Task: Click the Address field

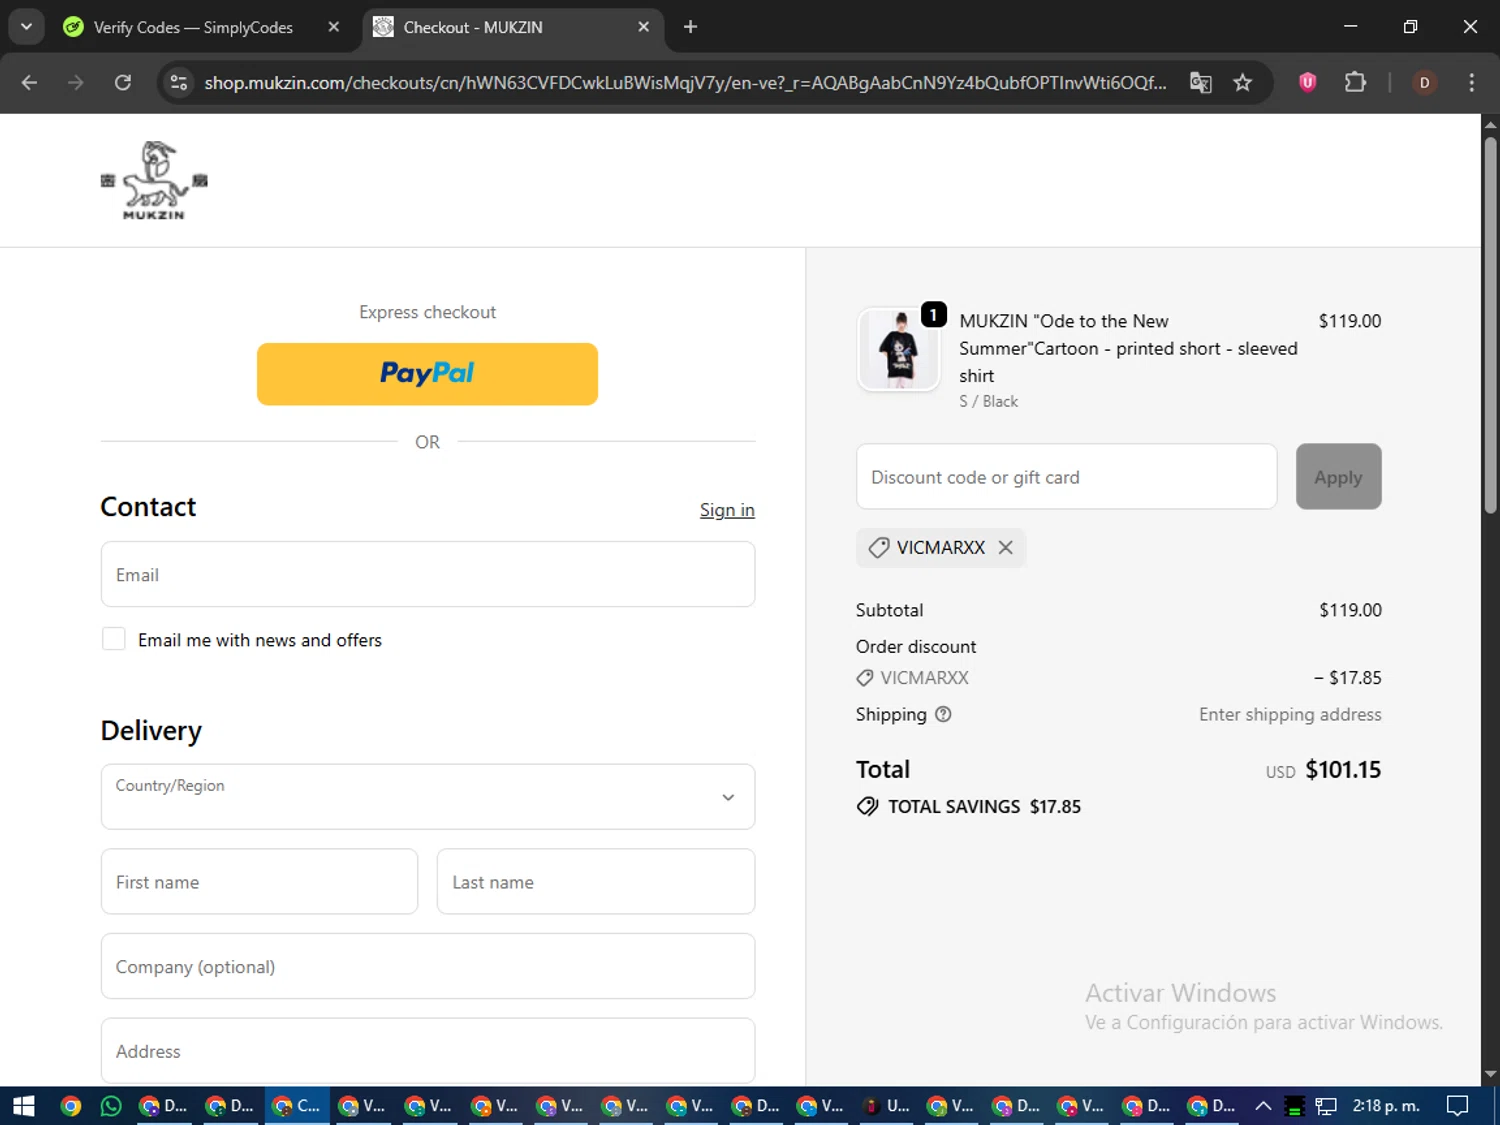Action: [x=428, y=1051]
